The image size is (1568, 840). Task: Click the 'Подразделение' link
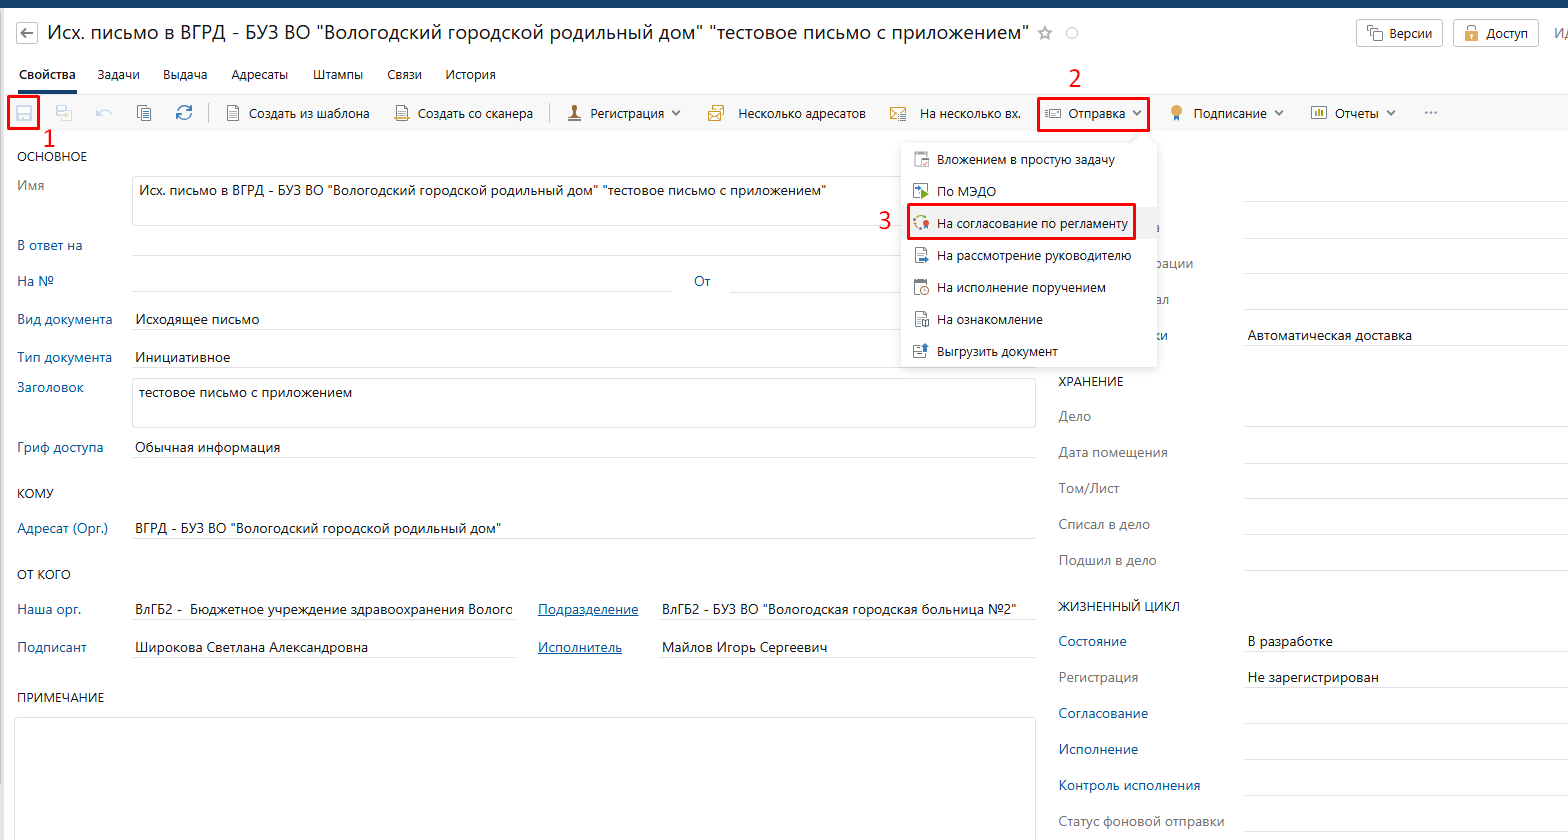click(x=588, y=609)
